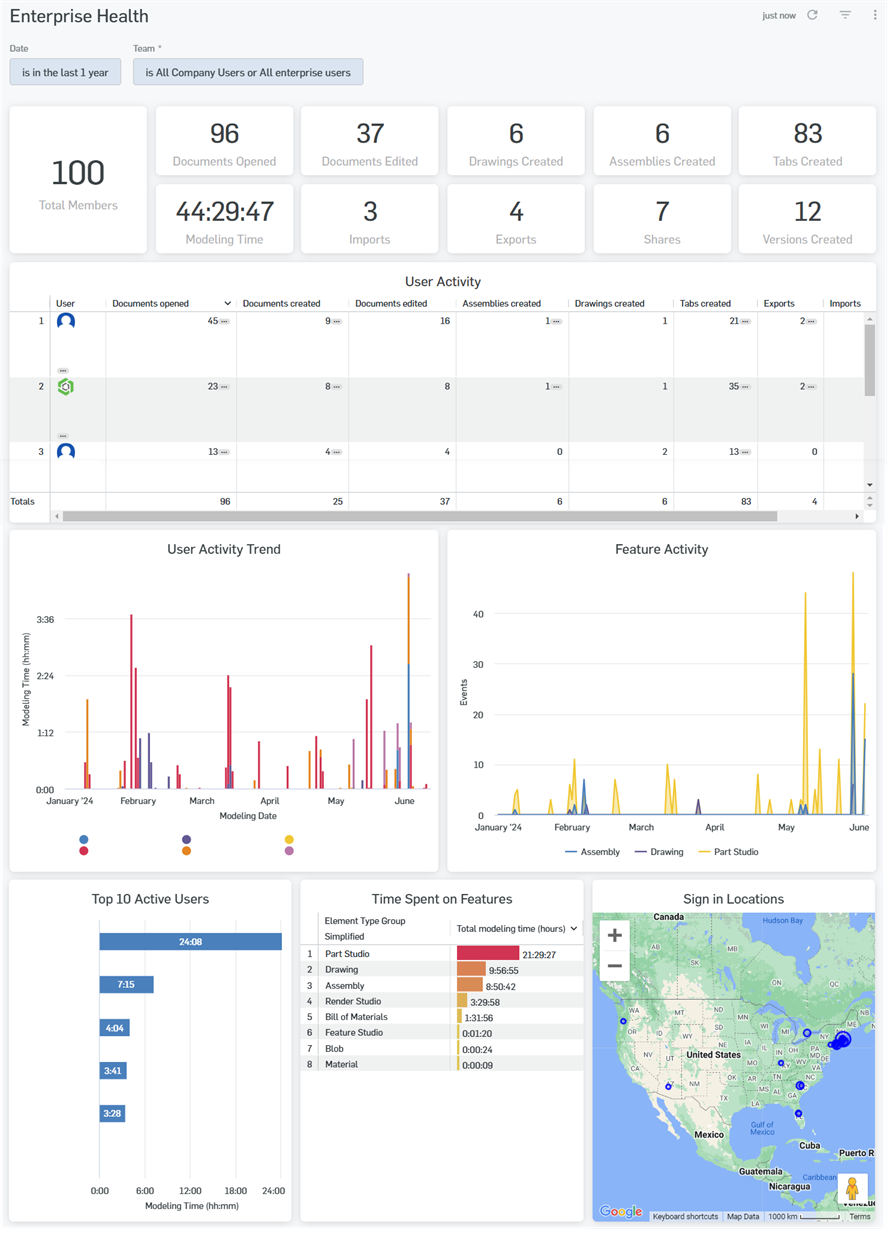Open the Date filter reading 'is in the last 1 year'
887x1236 pixels.
click(64, 72)
